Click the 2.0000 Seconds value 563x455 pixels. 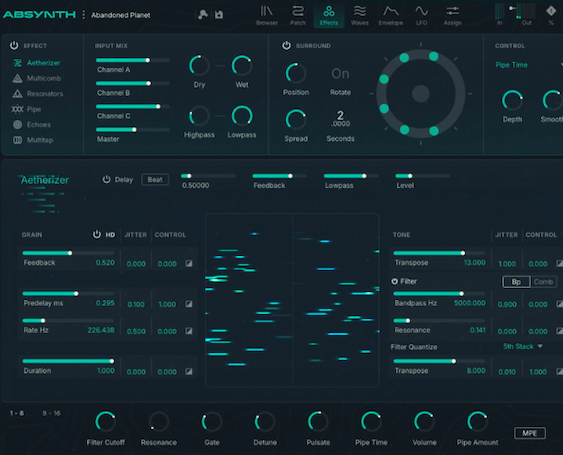click(340, 119)
